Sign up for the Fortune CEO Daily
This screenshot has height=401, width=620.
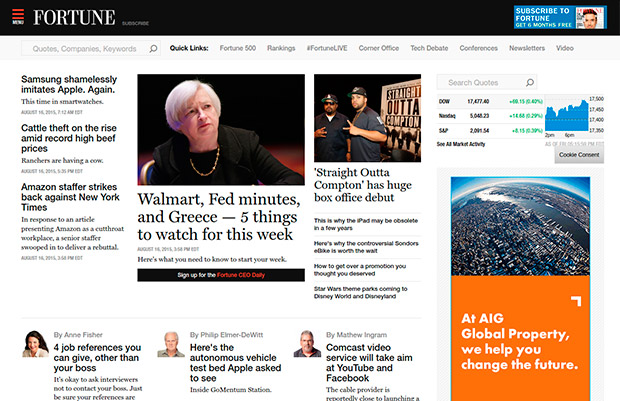[x=221, y=275]
